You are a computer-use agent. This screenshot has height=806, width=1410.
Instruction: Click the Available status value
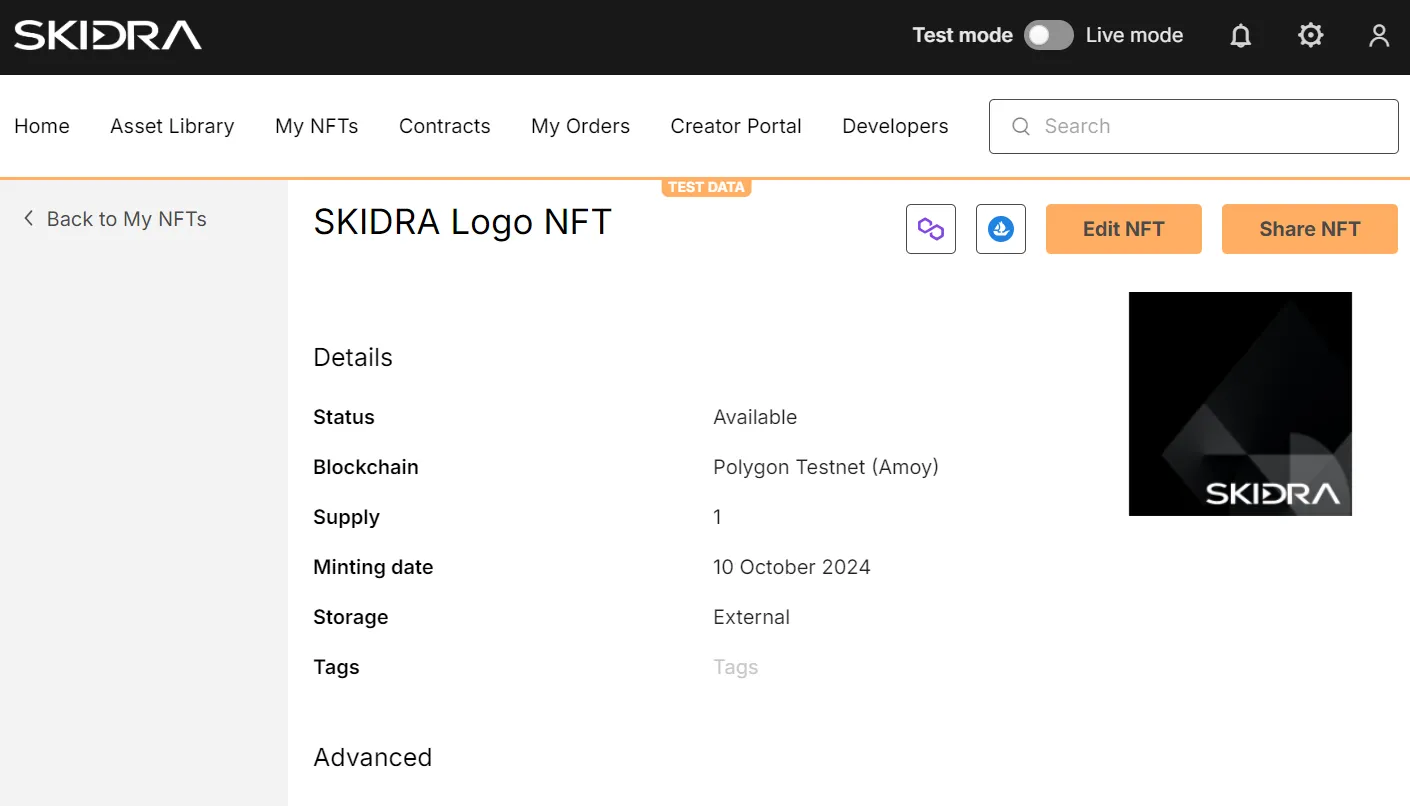(x=755, y=417)
